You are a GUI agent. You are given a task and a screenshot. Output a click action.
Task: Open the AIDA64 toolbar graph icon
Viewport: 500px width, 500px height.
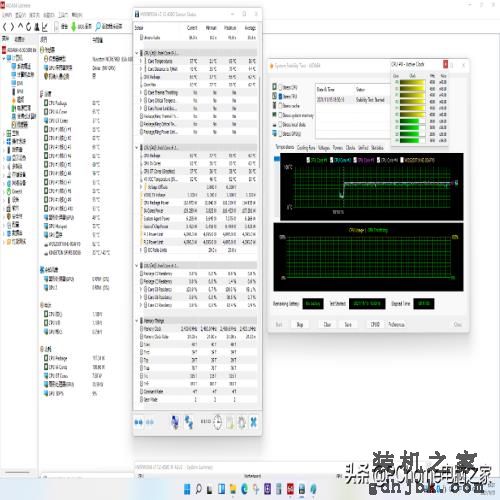(x=45, y=26)
